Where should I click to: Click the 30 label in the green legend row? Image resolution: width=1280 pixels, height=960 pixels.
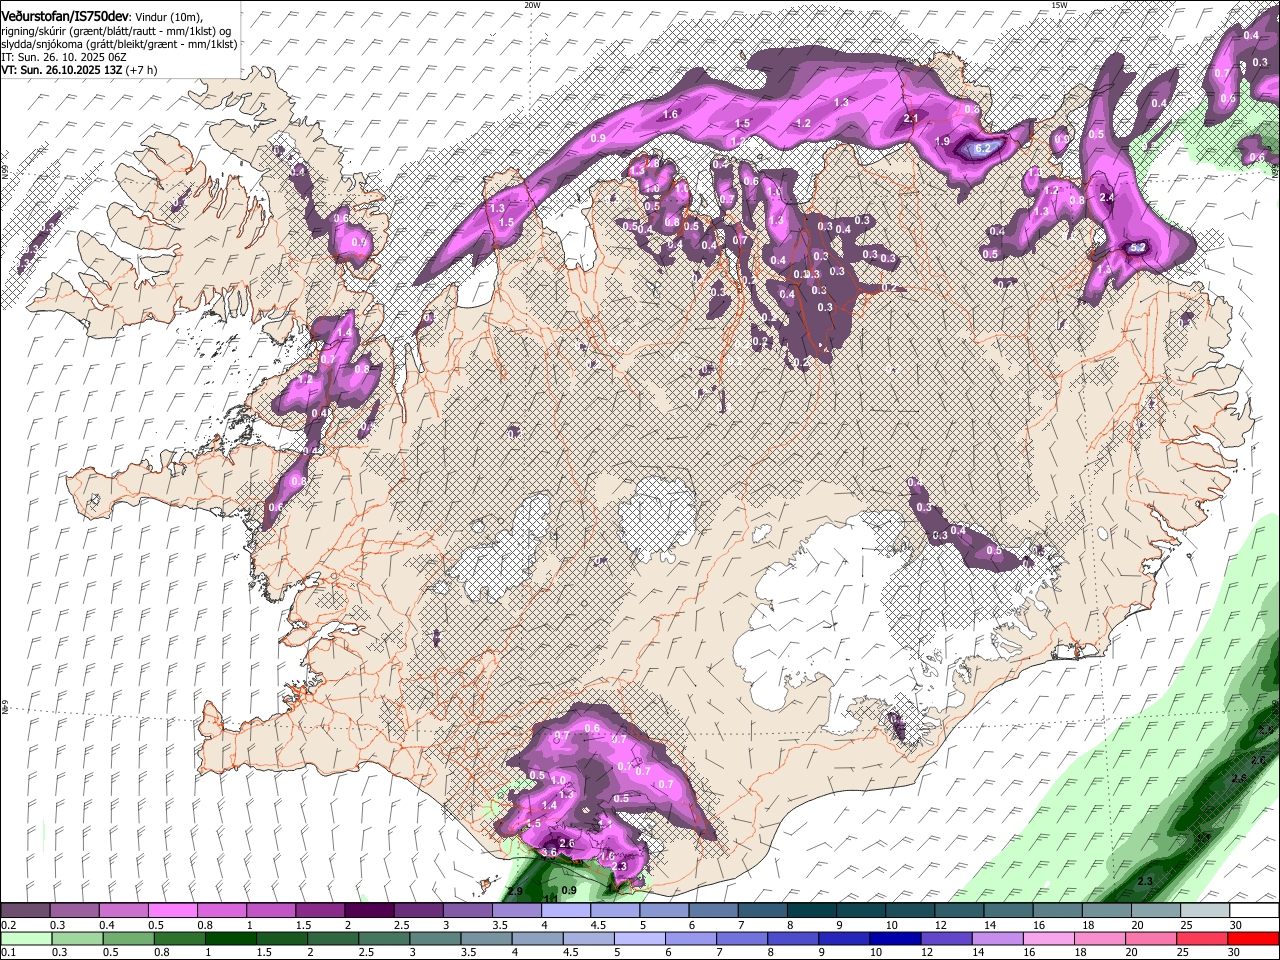tap(1234, 953)
